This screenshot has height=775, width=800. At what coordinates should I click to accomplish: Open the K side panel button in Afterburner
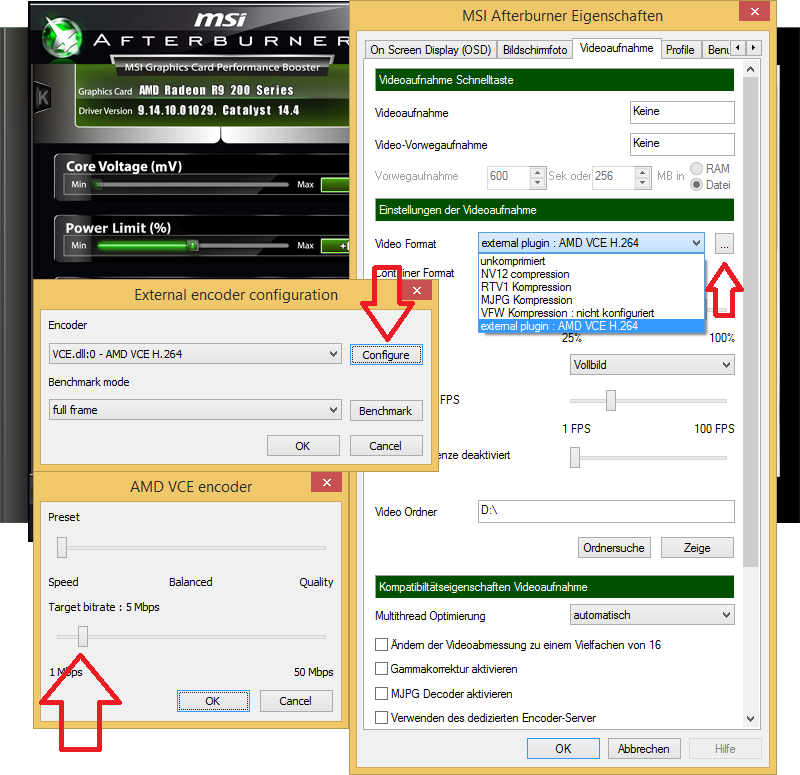tap(43, 97)
